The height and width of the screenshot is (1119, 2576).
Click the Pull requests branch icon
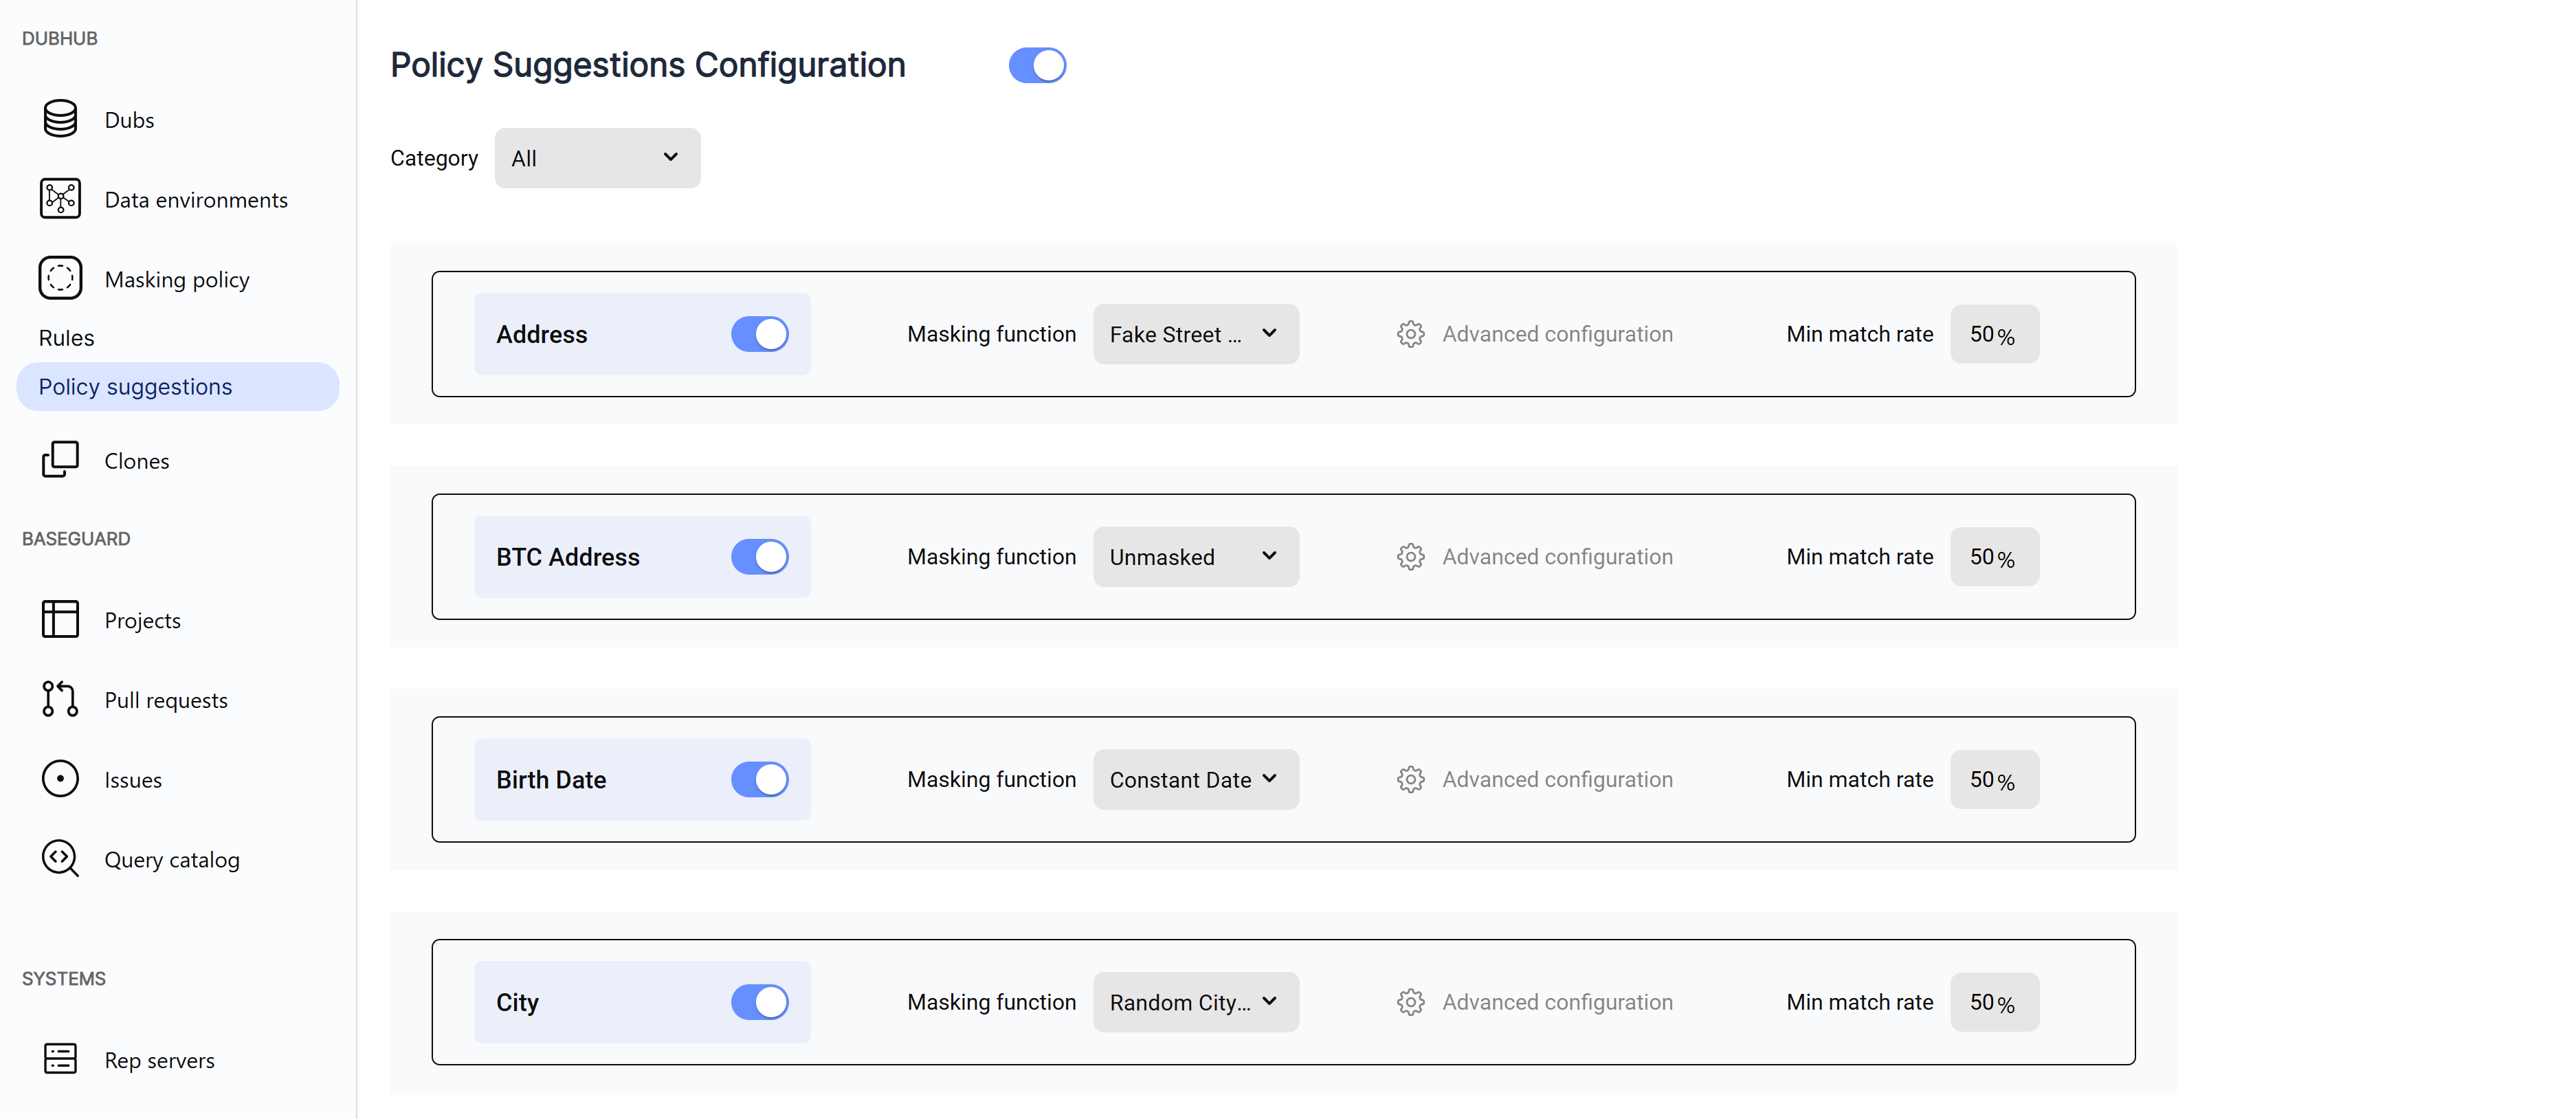click(60, 699)
